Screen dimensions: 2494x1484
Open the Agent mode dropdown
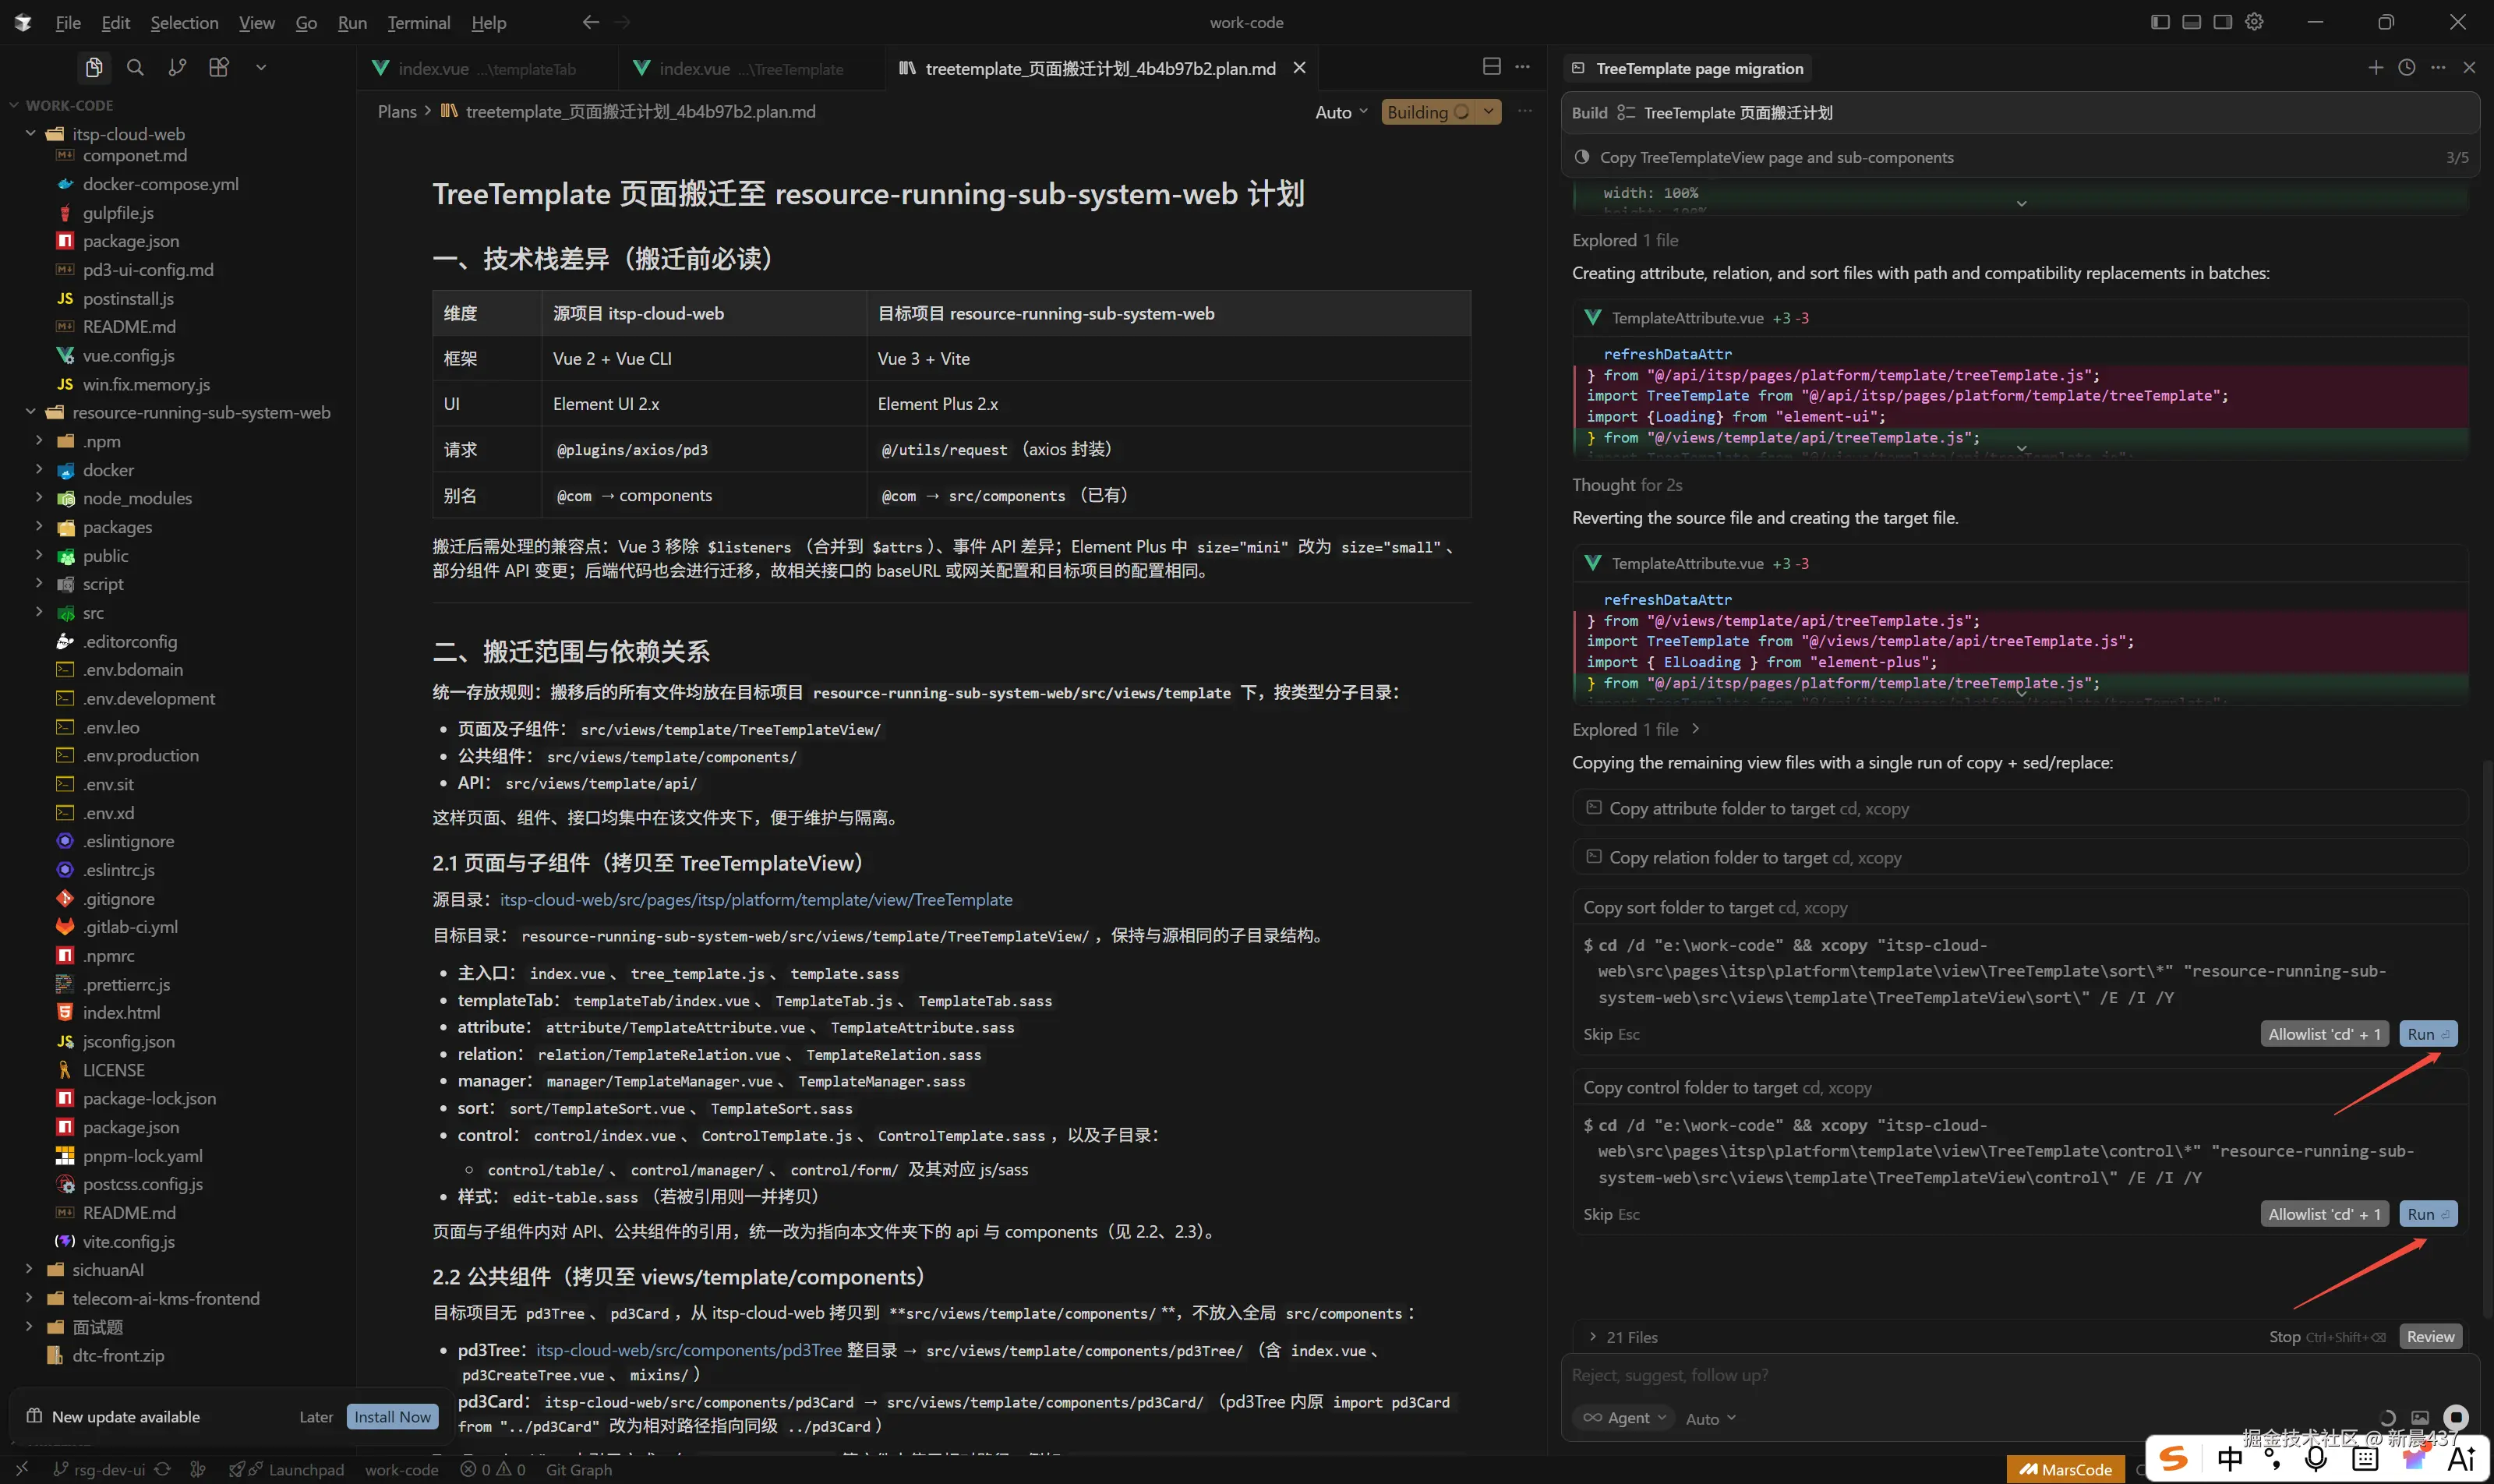[1624, 1418]
